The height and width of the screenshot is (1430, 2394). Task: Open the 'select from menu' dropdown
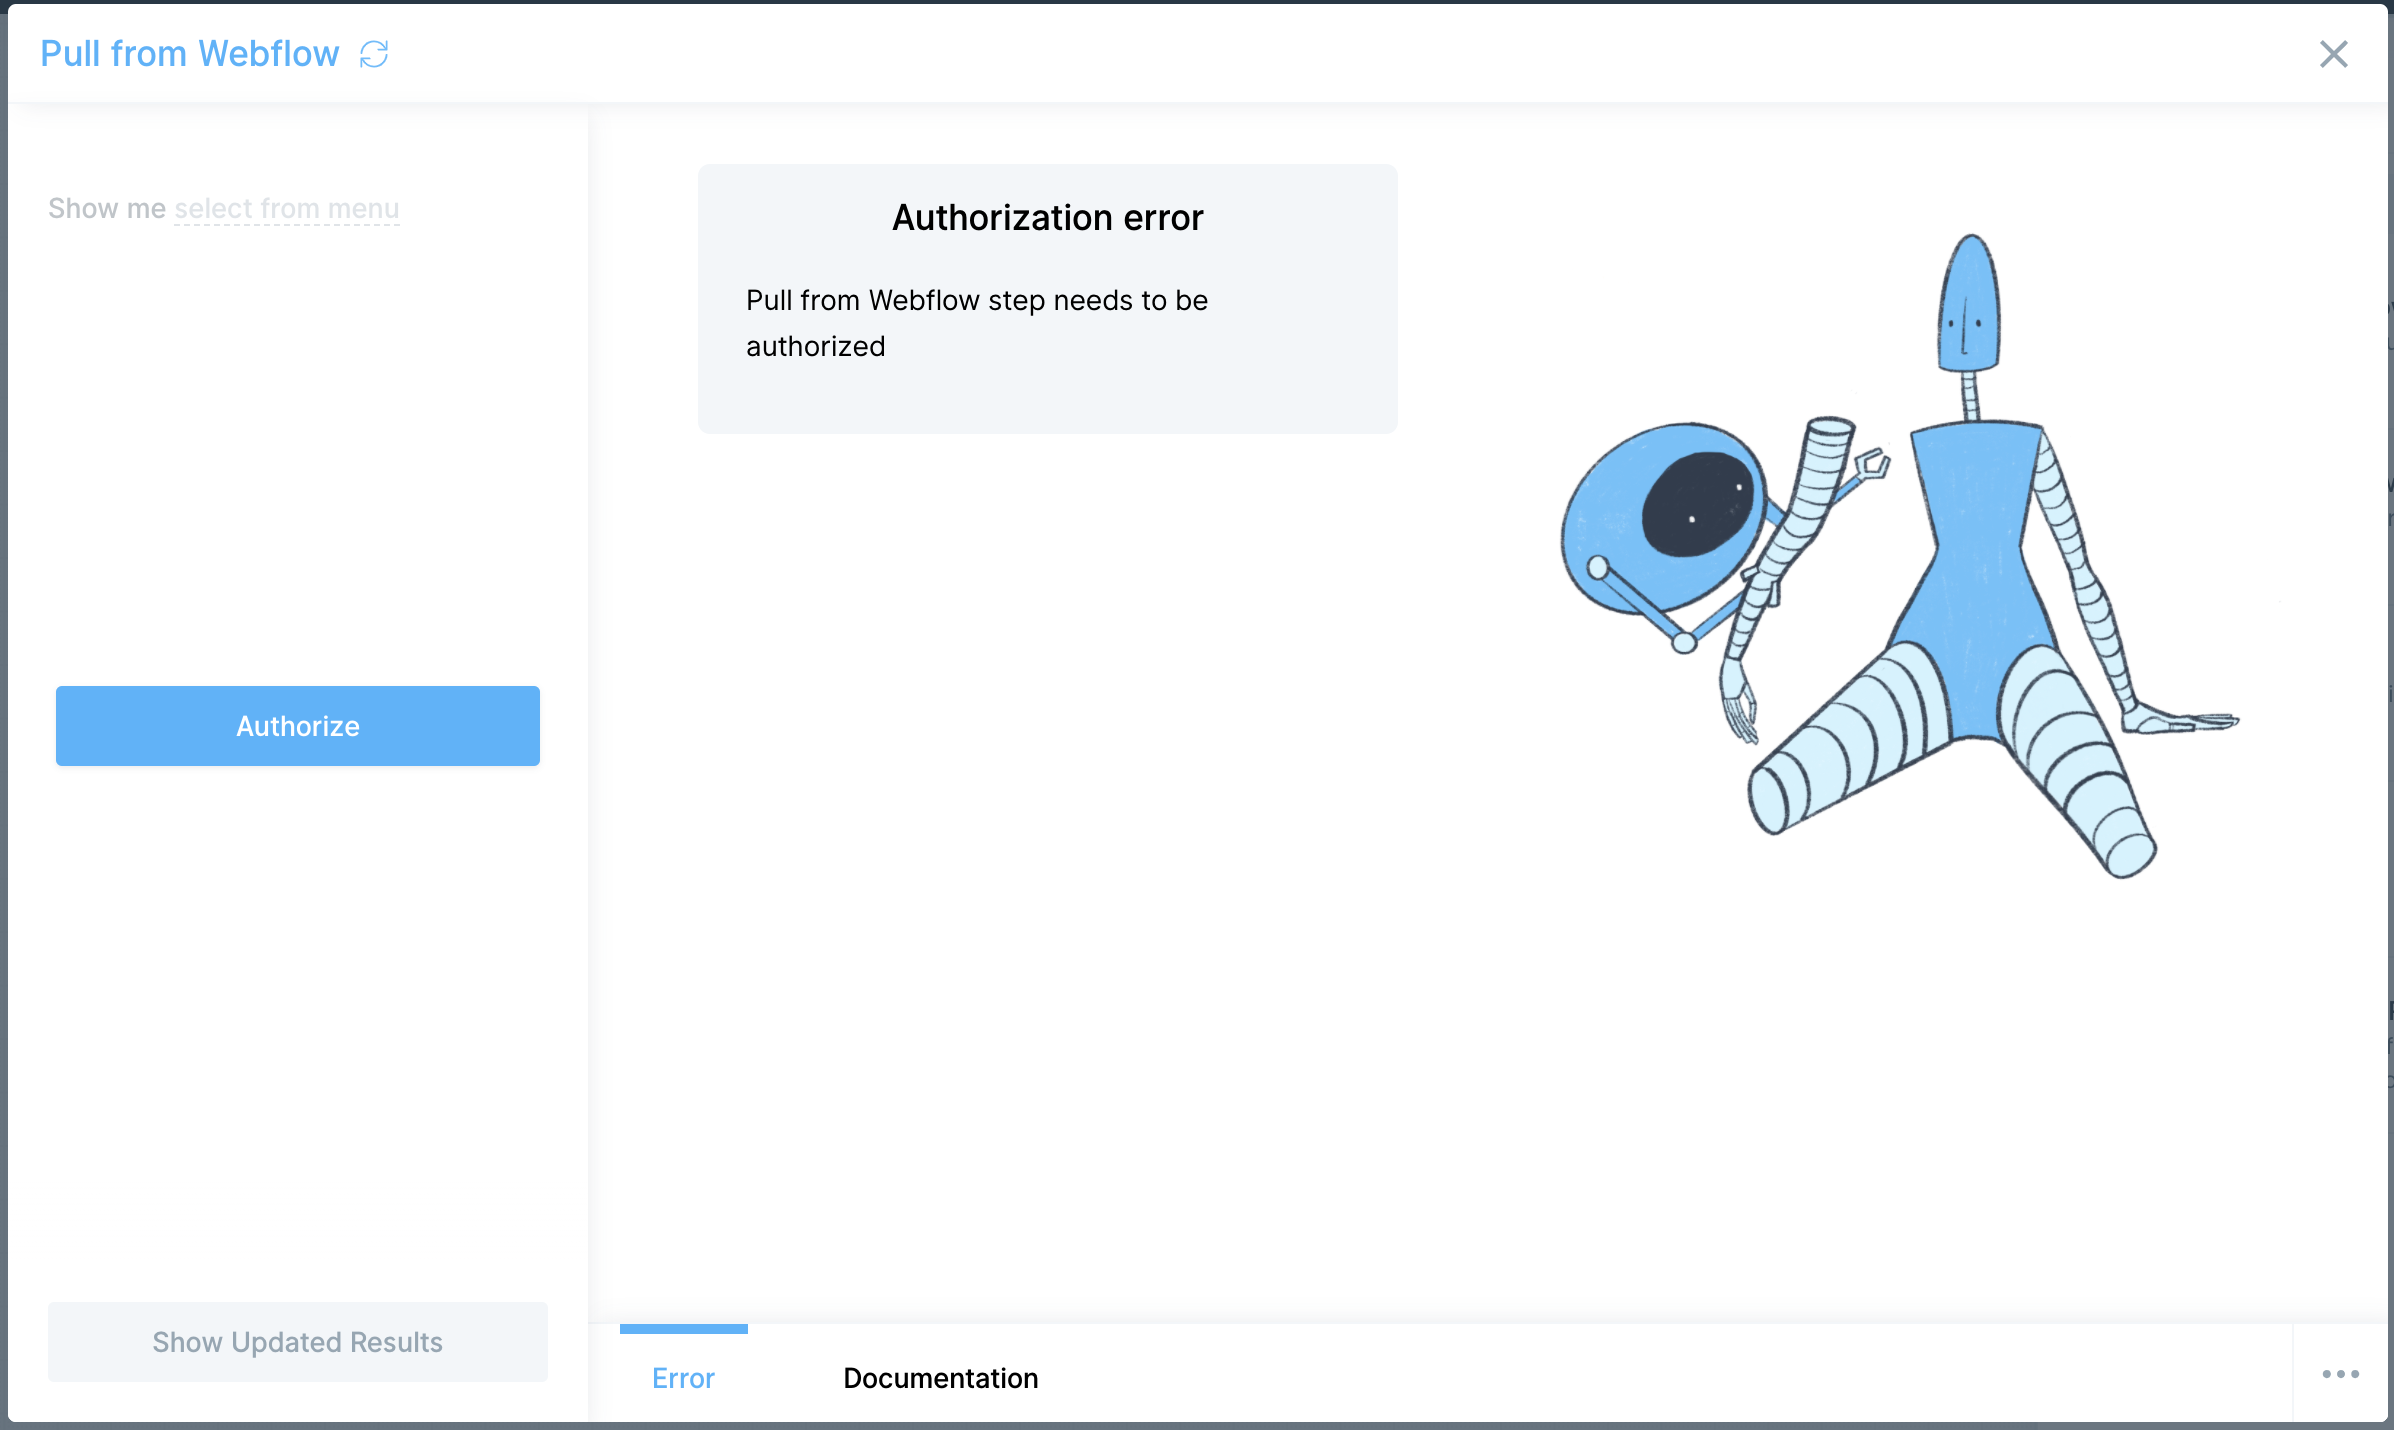tap(287, 208)
